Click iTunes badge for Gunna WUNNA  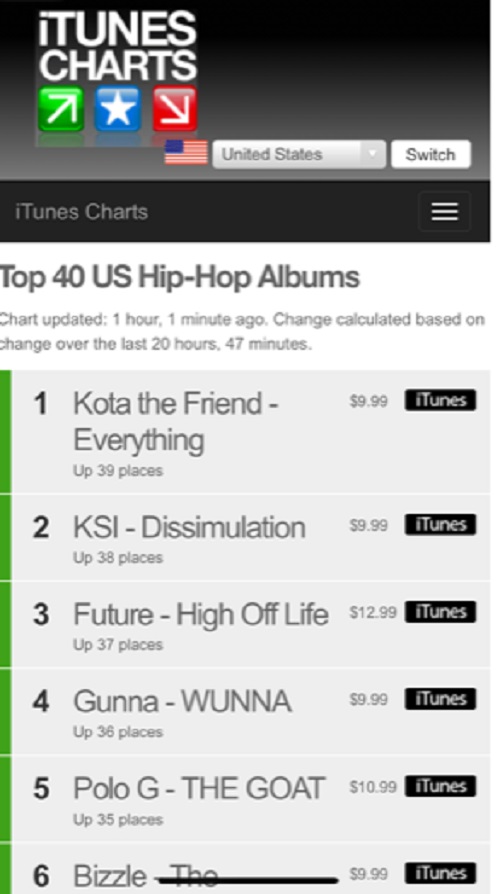point(440,699)
